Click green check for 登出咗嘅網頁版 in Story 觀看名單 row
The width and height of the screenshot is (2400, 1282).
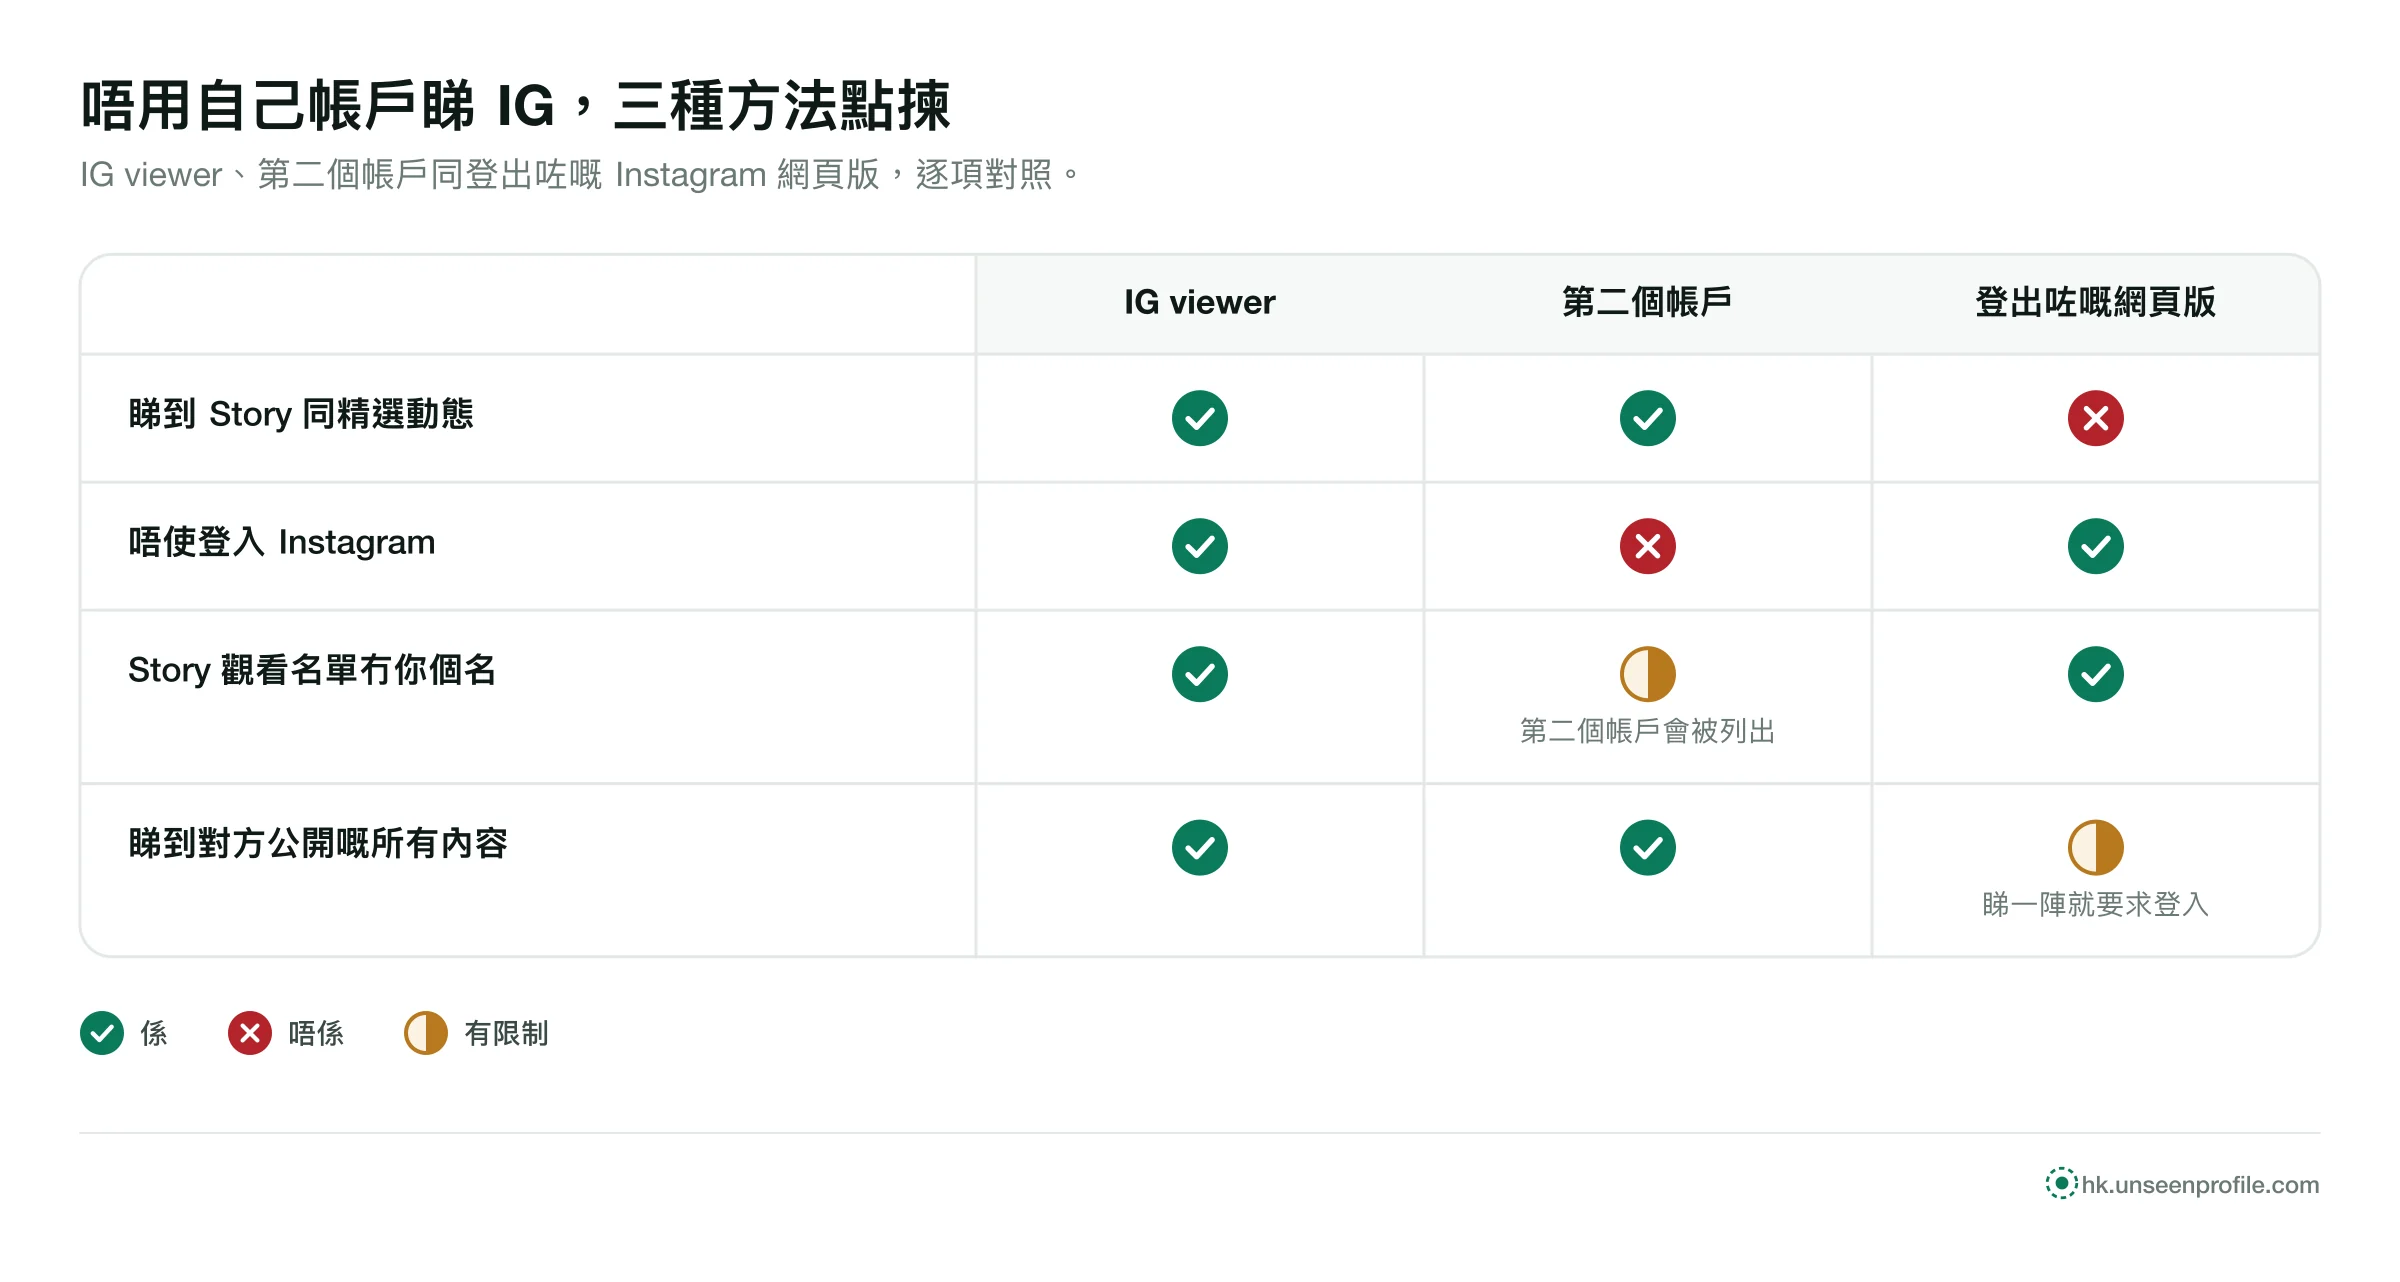[x=2095, y=674]
